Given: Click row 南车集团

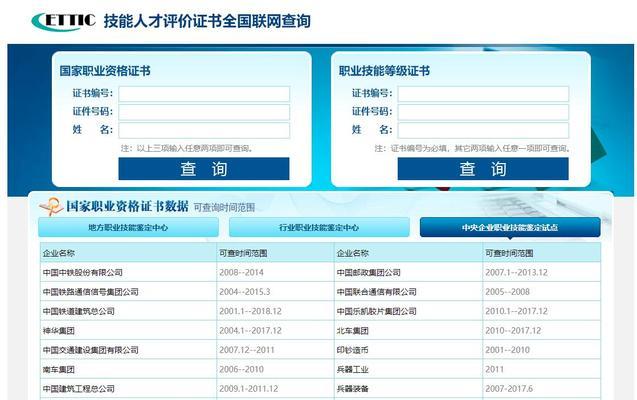Looking at the screenshot, I should pos(59,370).
